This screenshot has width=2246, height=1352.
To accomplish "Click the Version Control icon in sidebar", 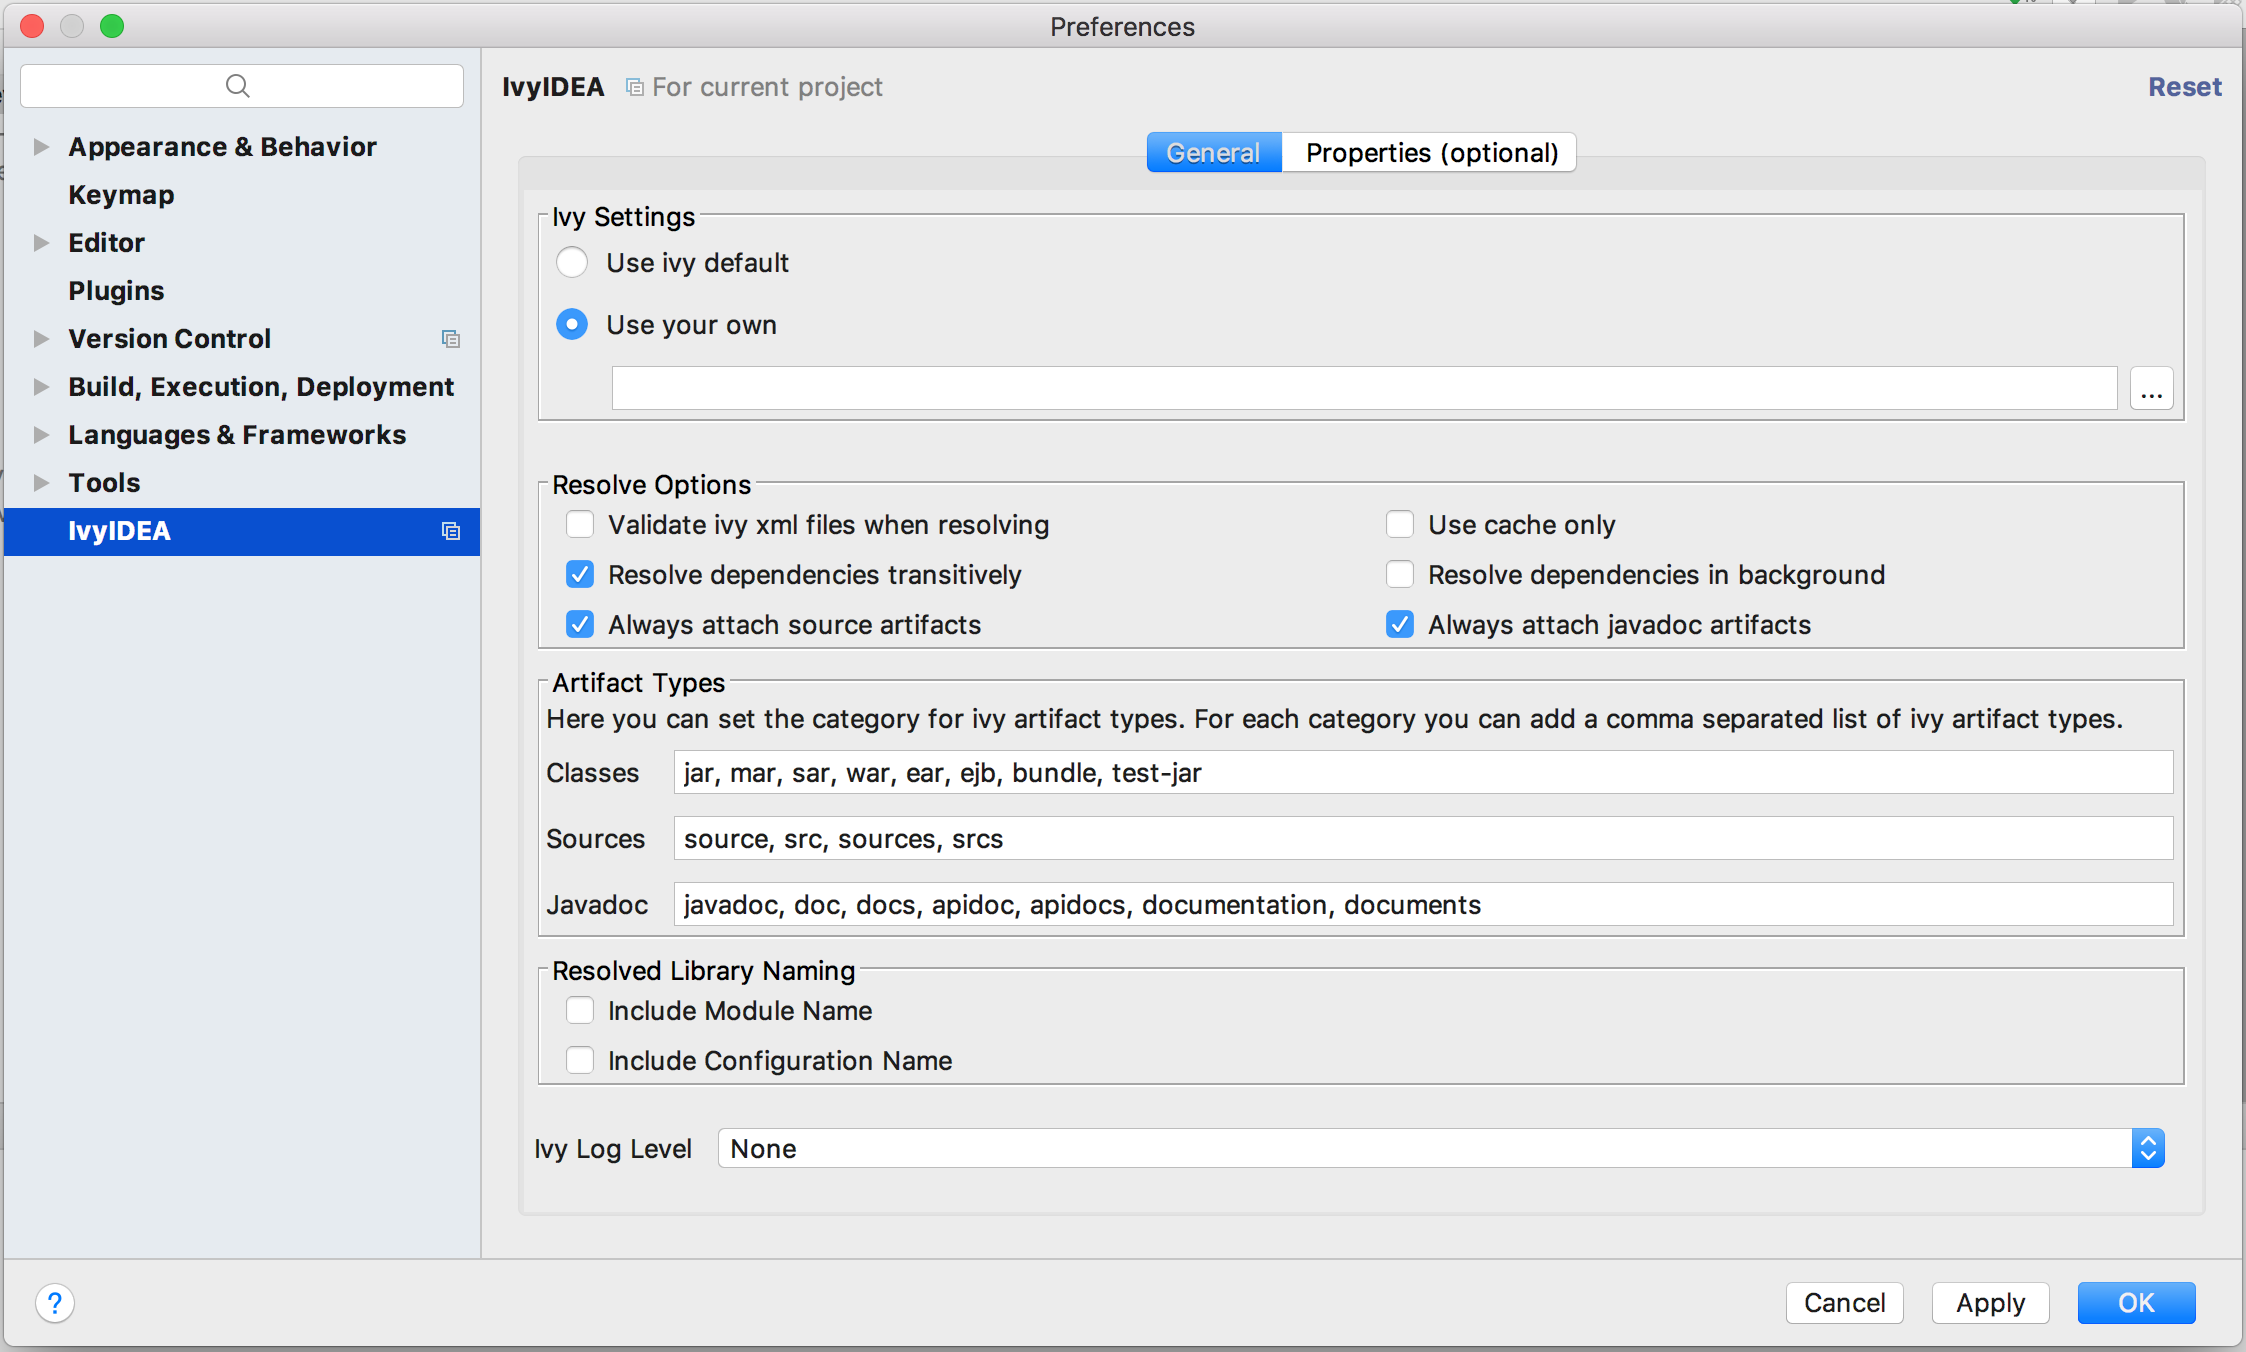I will click(x=451, y=340).
